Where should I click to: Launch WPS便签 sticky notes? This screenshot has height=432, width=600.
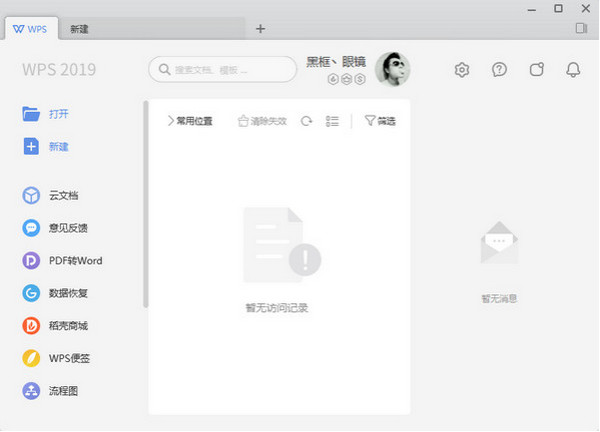[31, 359]
